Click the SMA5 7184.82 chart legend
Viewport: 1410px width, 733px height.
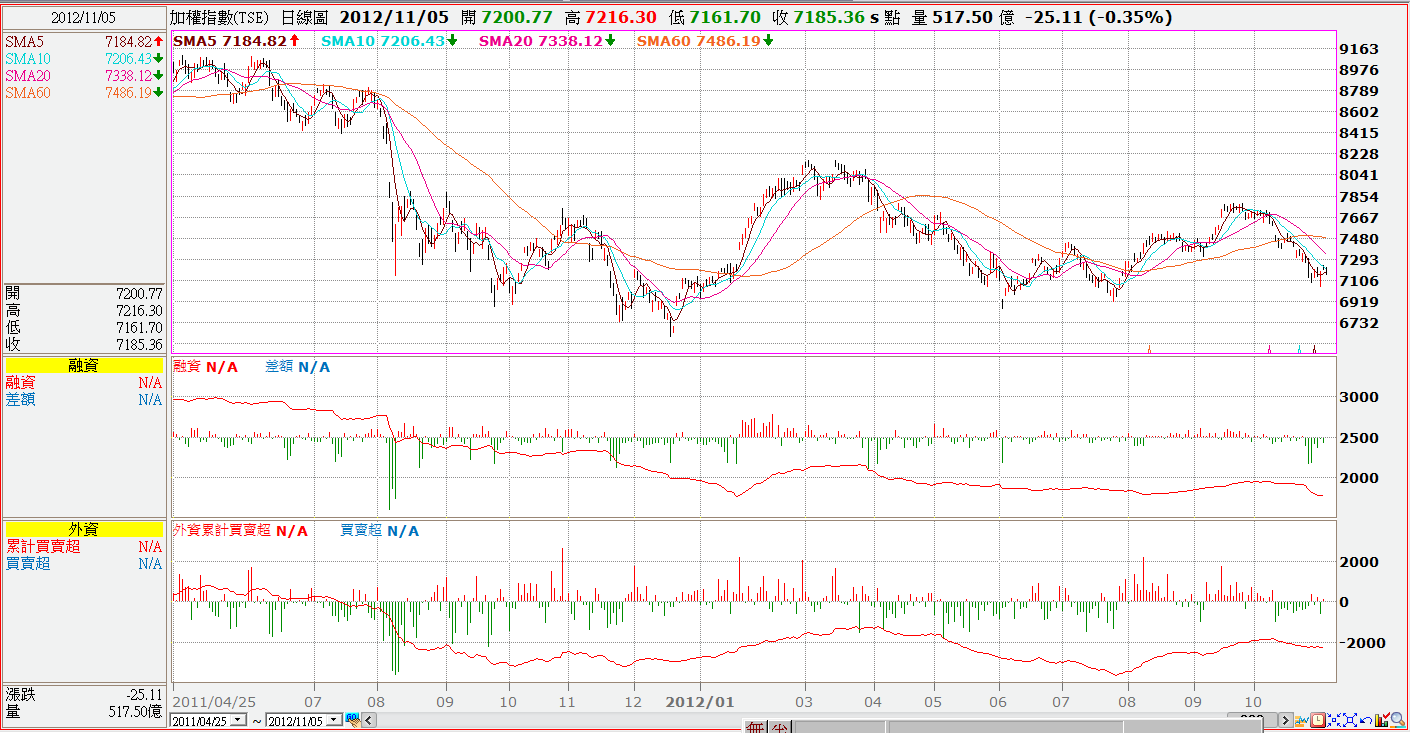[237, 40]
